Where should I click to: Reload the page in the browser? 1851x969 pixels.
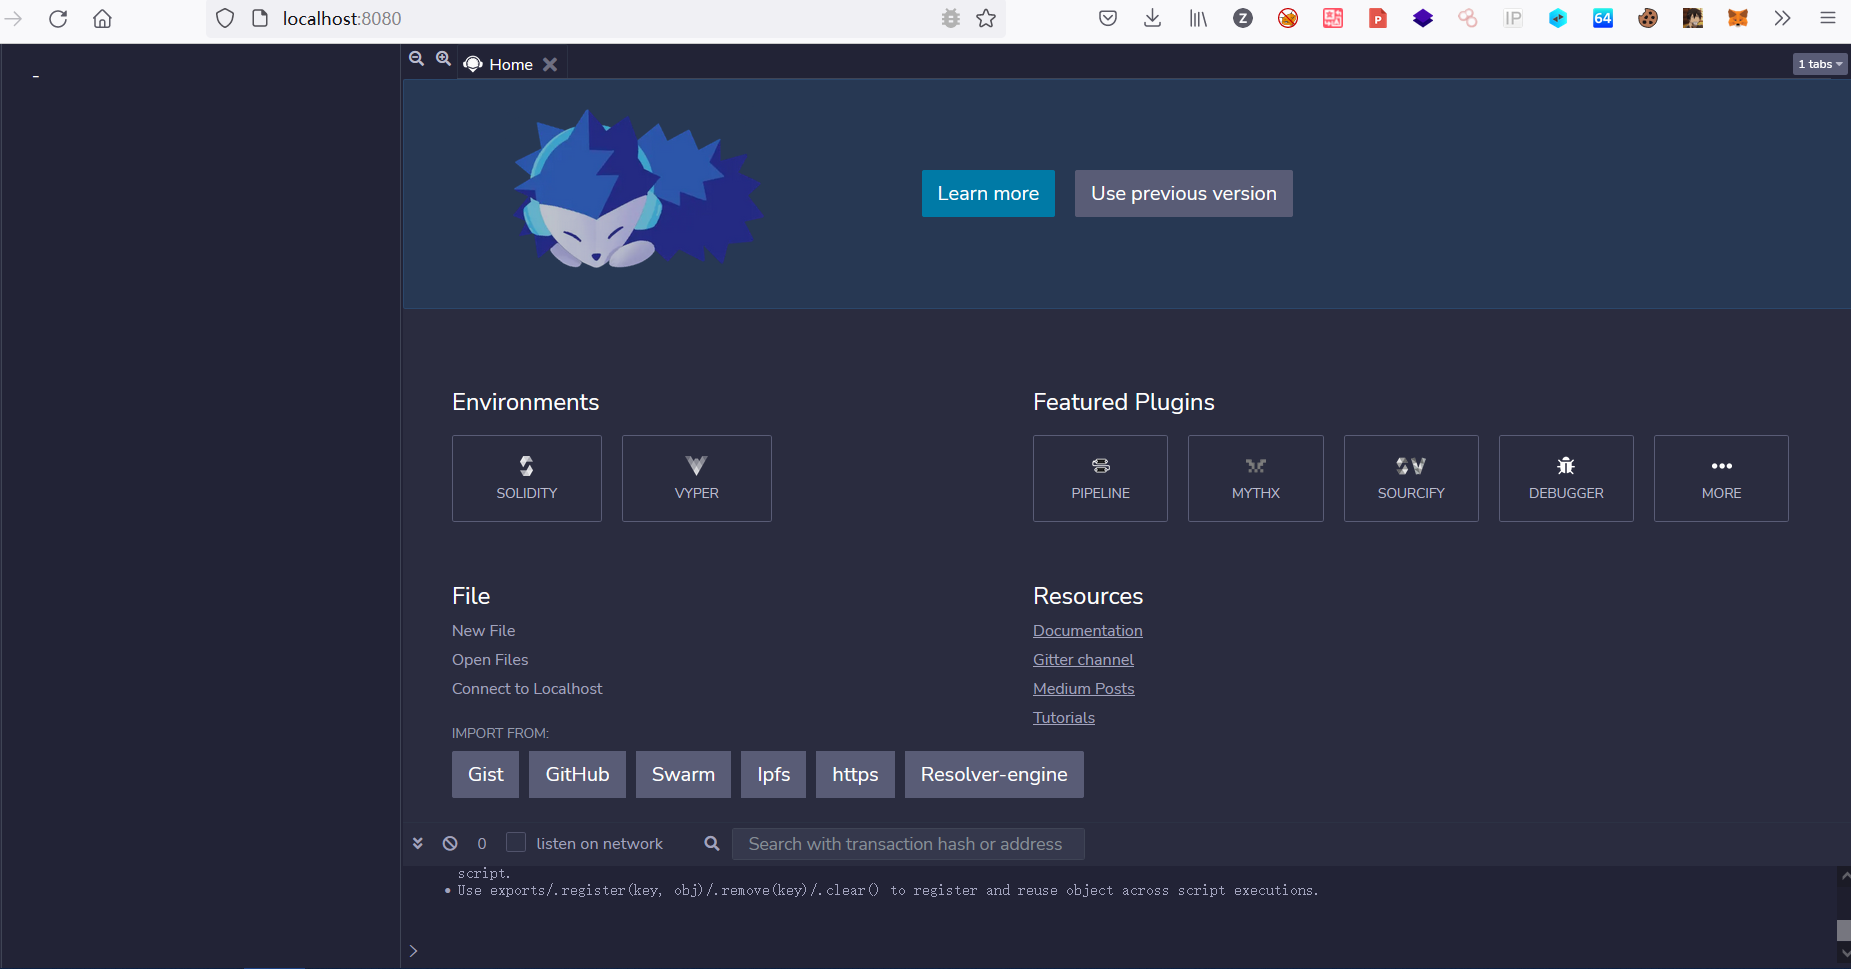(x=58, y=18)
